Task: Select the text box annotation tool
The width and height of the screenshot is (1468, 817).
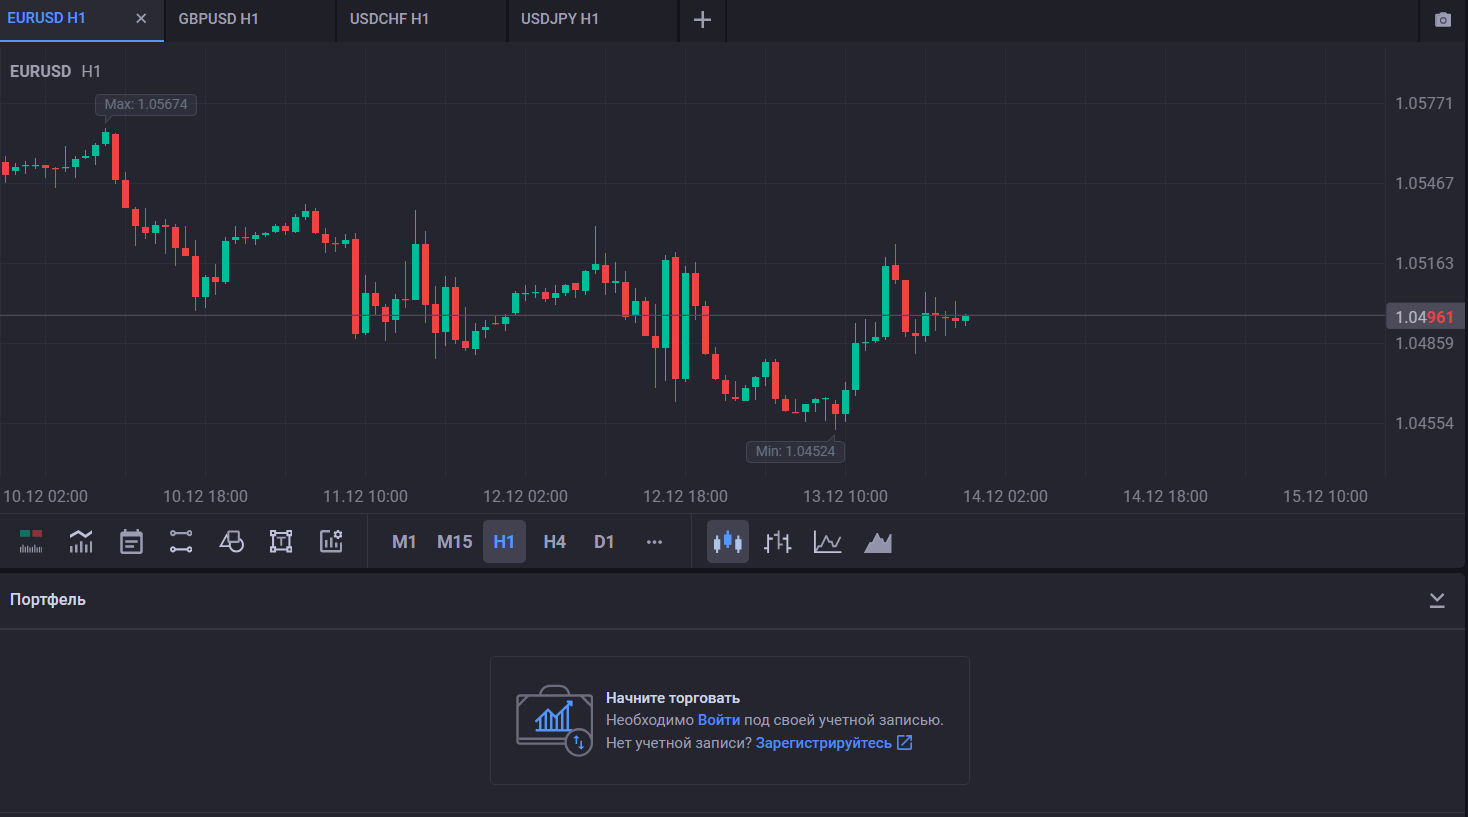Action: tap(281, 542)
